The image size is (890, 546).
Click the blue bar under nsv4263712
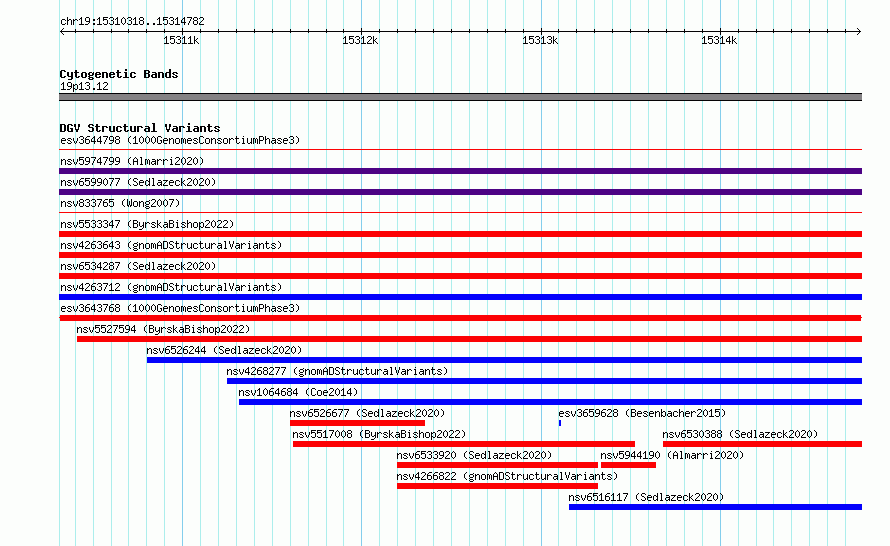pos(460,297)
